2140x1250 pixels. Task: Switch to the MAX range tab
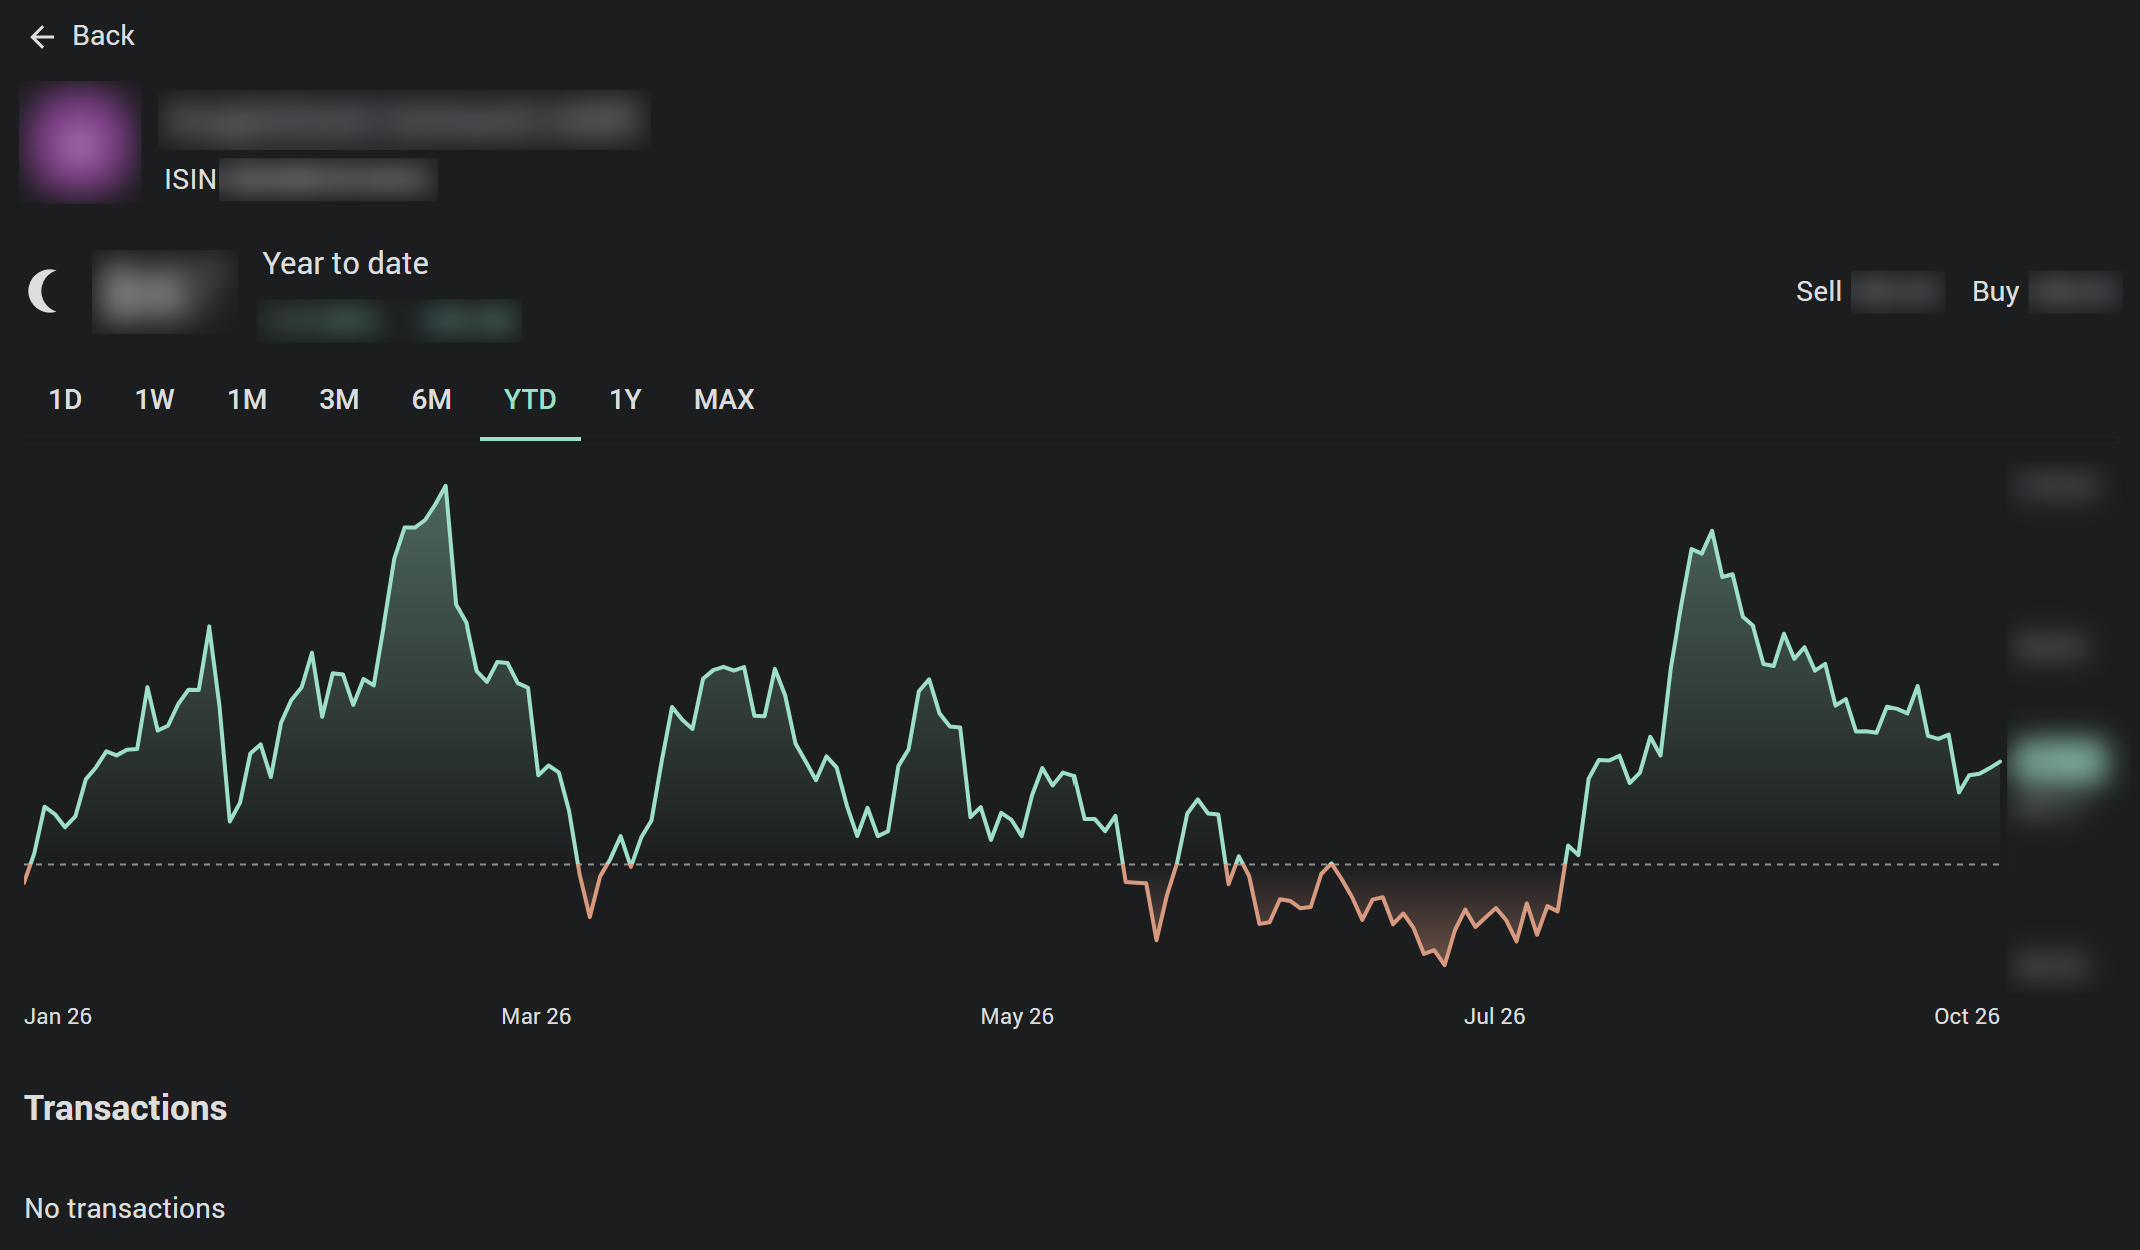pyautogui.click(x=724, y=400)
